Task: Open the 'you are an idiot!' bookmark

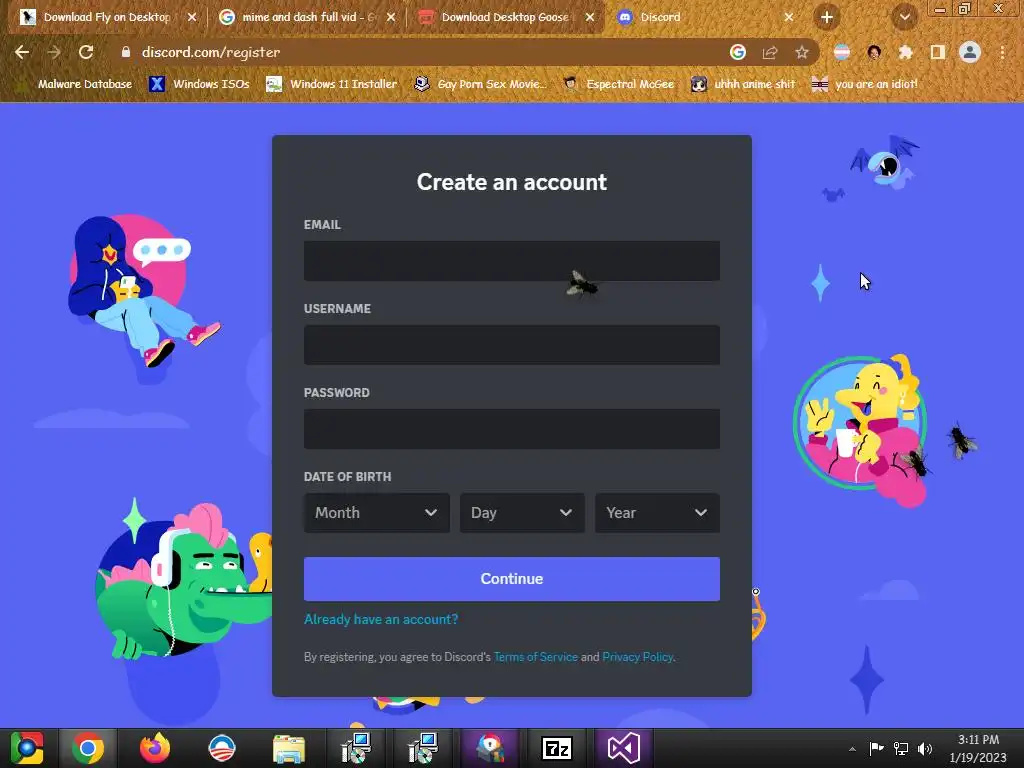Action: click(865, 84)
